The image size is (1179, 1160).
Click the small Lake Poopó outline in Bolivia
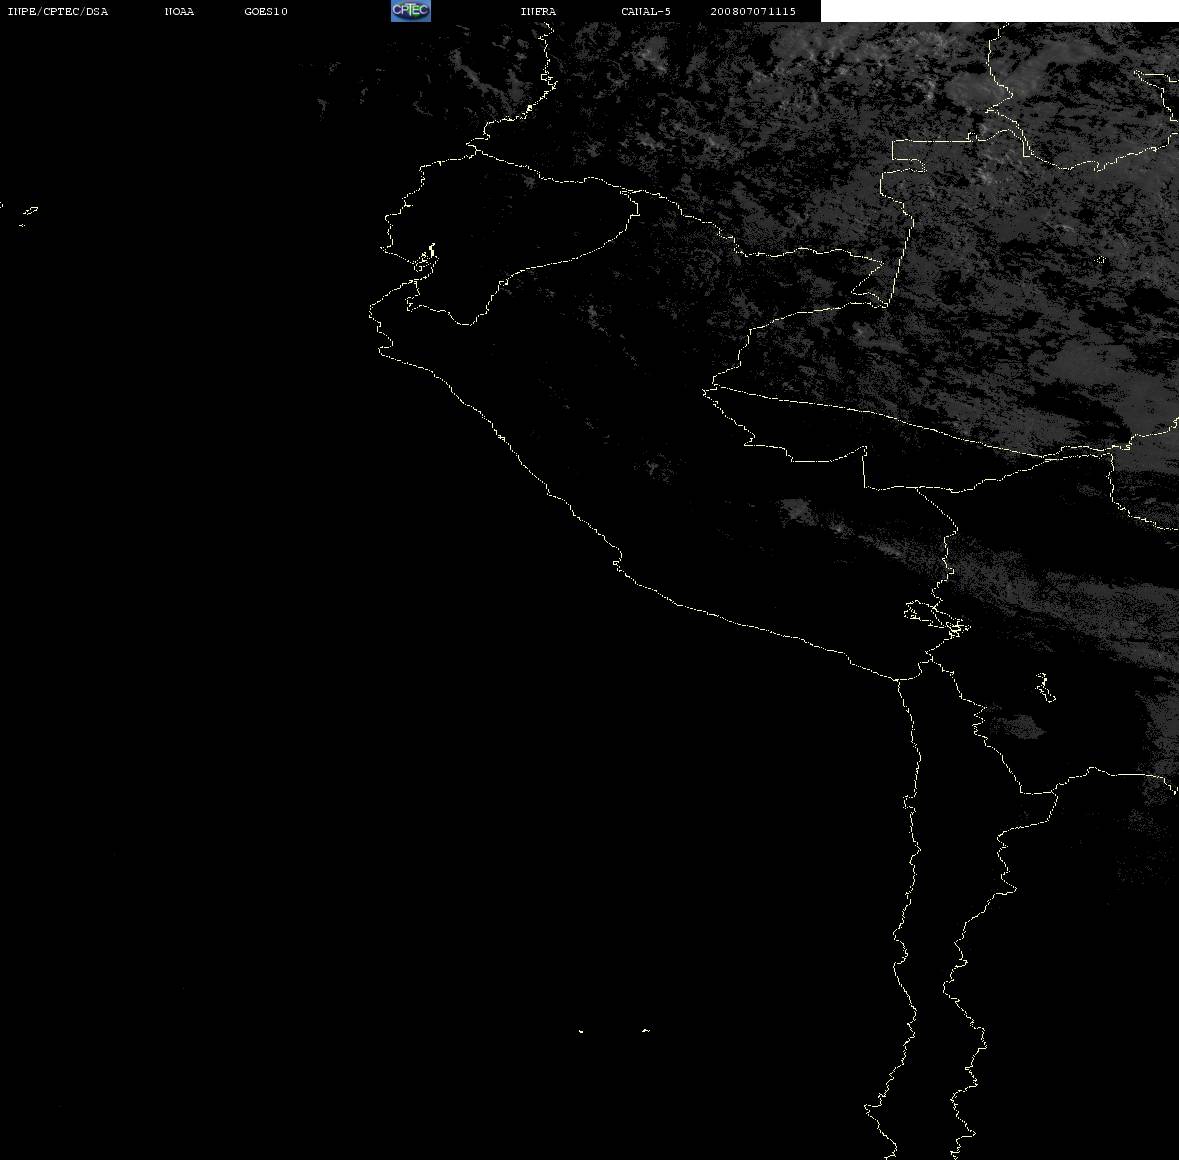coord(1044,687)
